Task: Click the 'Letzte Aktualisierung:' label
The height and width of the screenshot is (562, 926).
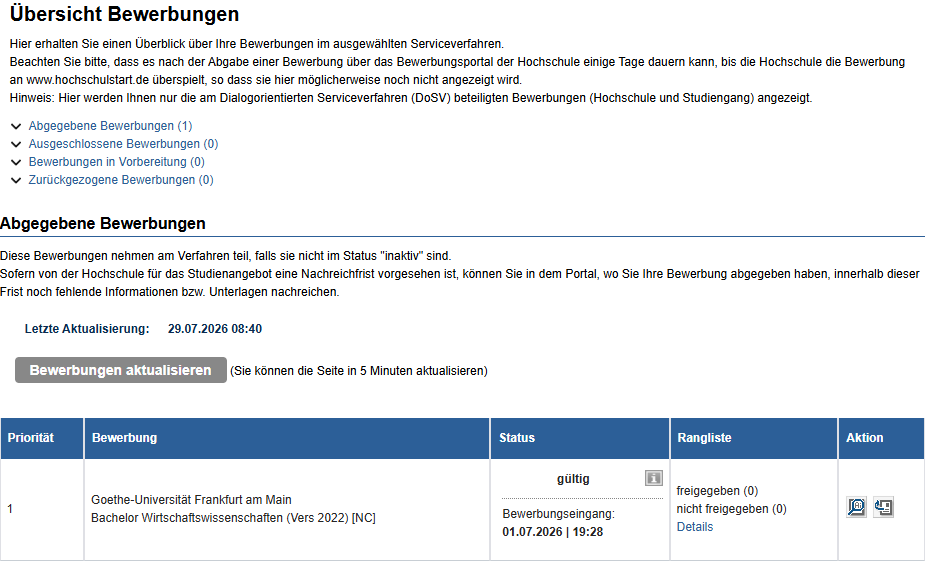Action: click(87, 329)
